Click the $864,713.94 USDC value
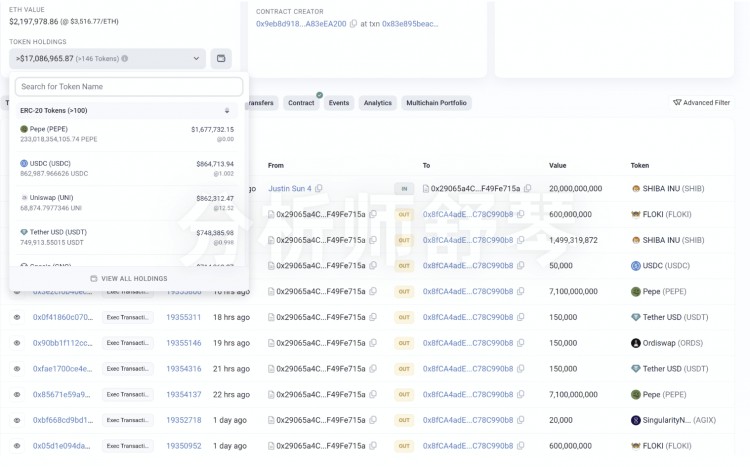 pyautogui.click(x=215, y=164)
